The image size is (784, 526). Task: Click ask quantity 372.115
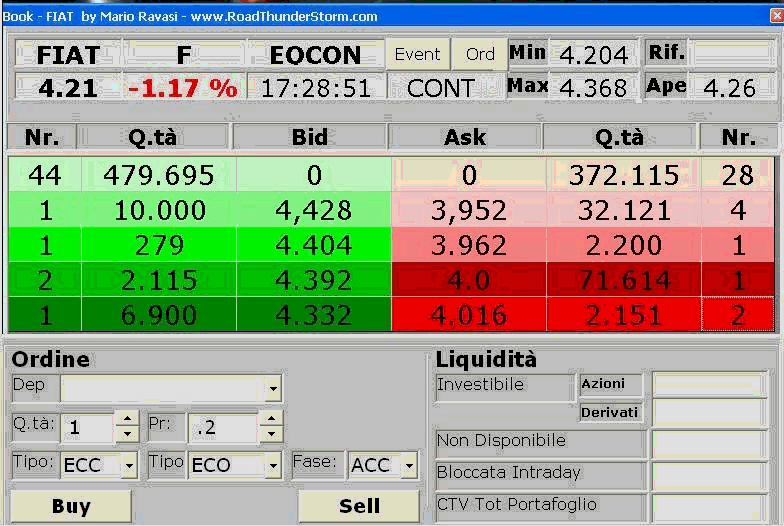(x=624, y=175)
